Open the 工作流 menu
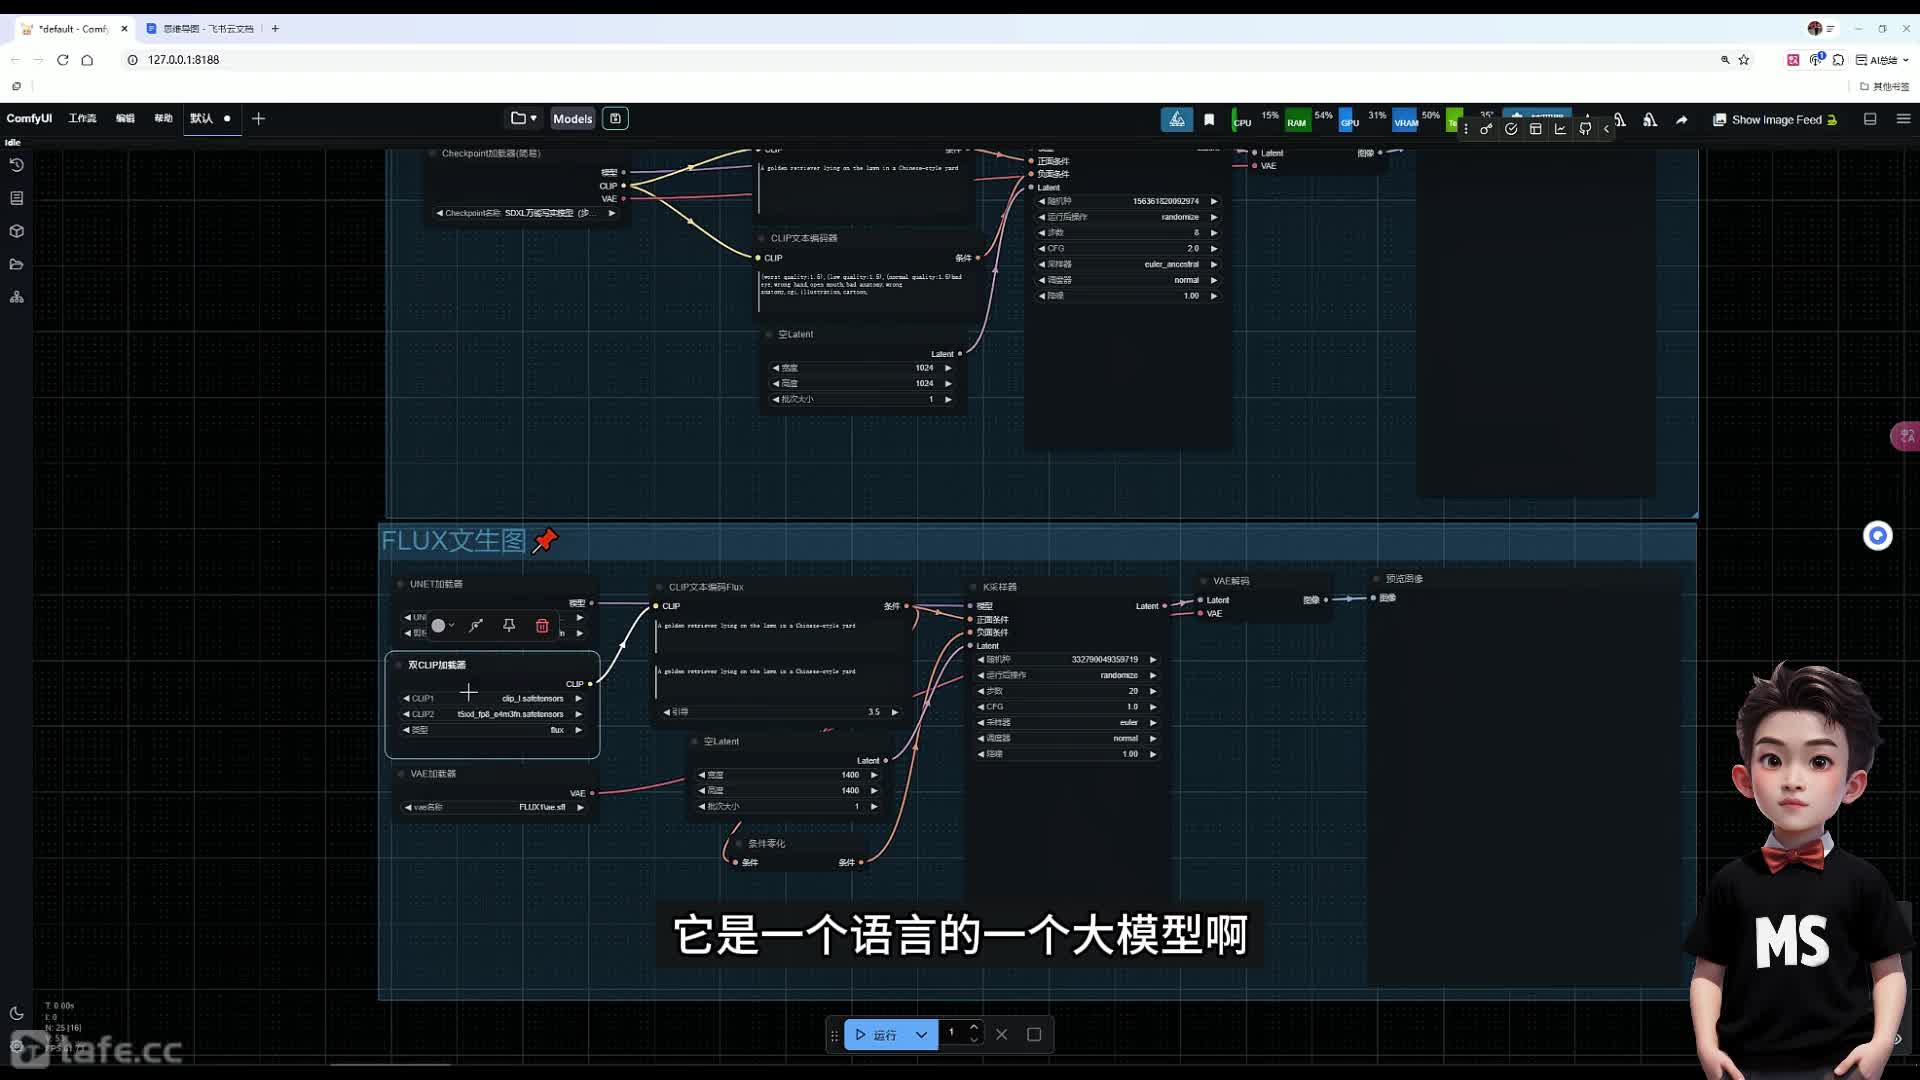 point(82,118)
